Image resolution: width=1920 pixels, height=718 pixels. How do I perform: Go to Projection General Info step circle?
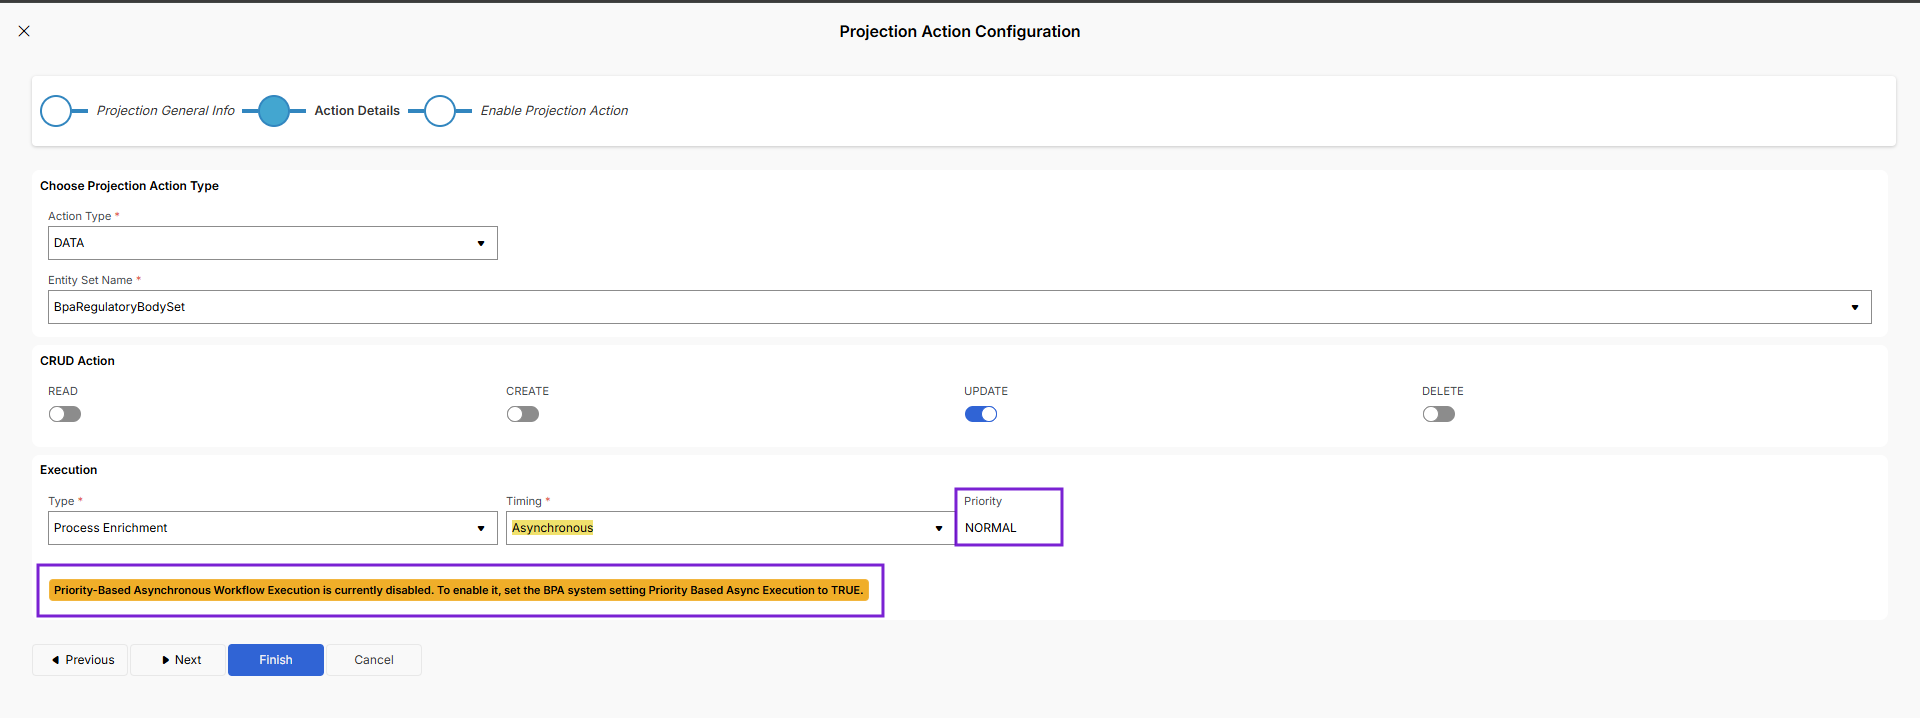click(x=56, y=111)
